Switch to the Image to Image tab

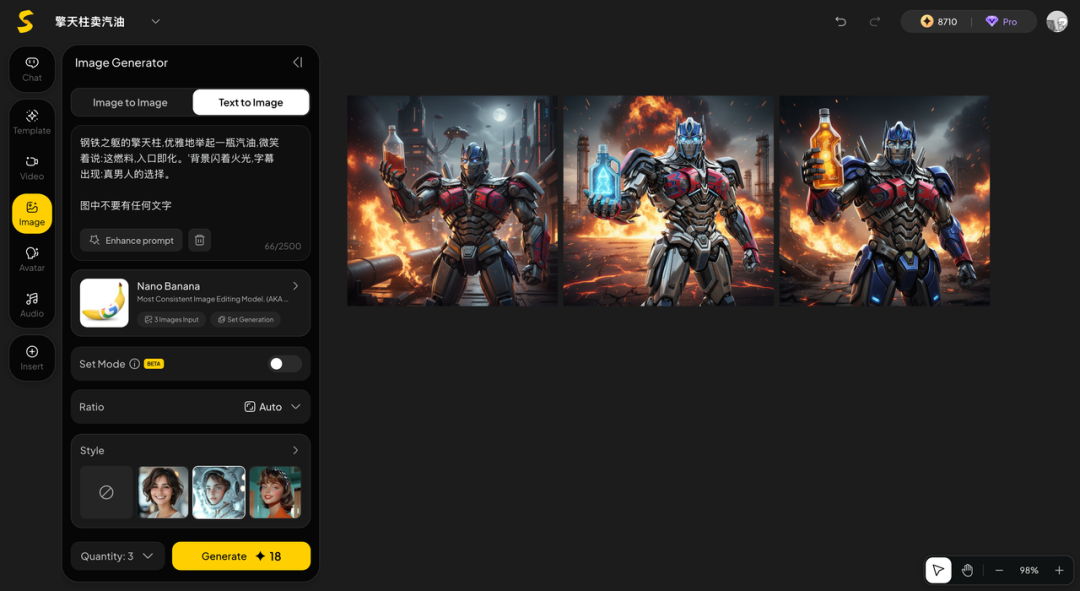coord(131,102)
